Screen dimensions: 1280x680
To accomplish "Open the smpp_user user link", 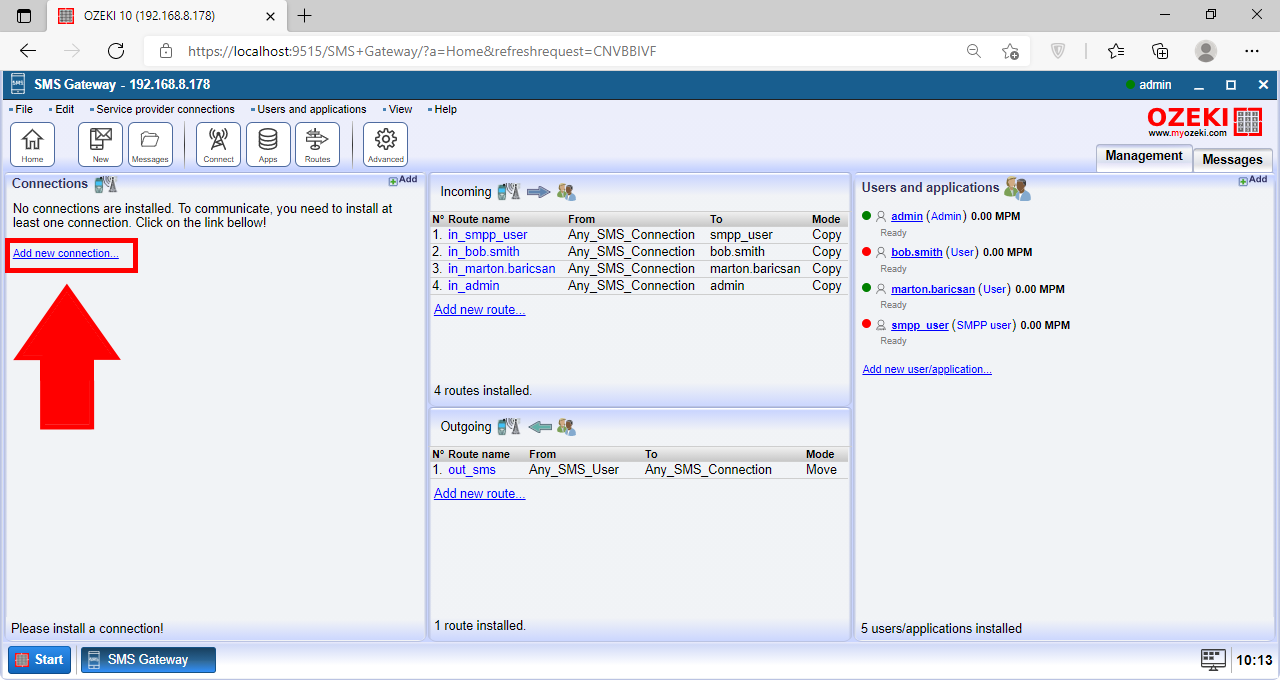I will (920, 325).
